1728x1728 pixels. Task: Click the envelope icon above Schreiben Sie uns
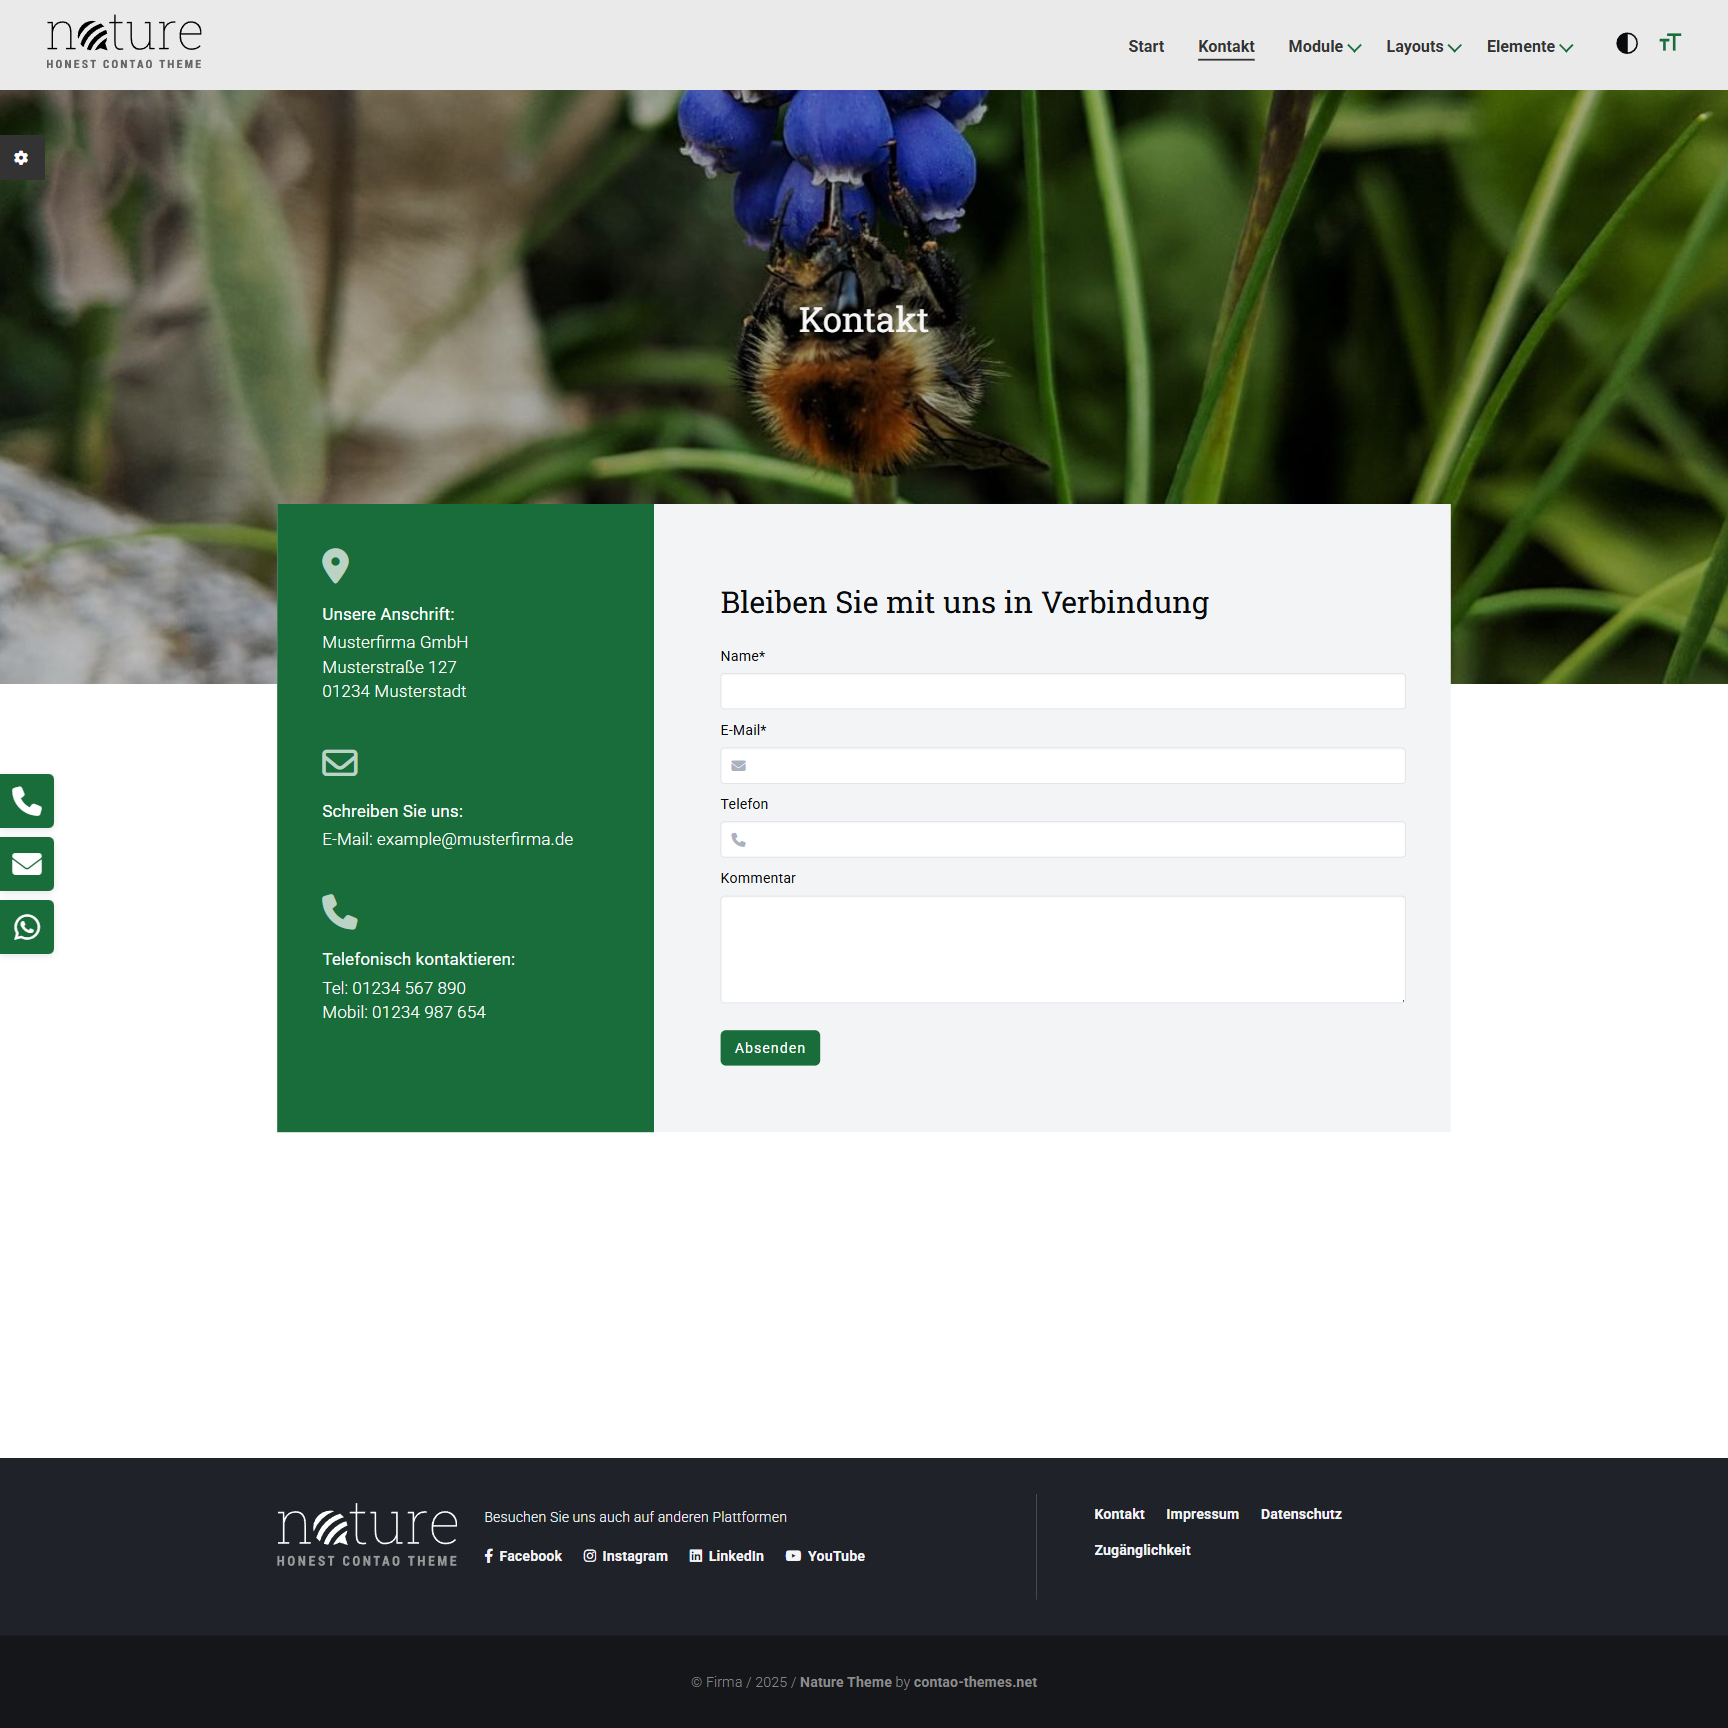point(340,763)
